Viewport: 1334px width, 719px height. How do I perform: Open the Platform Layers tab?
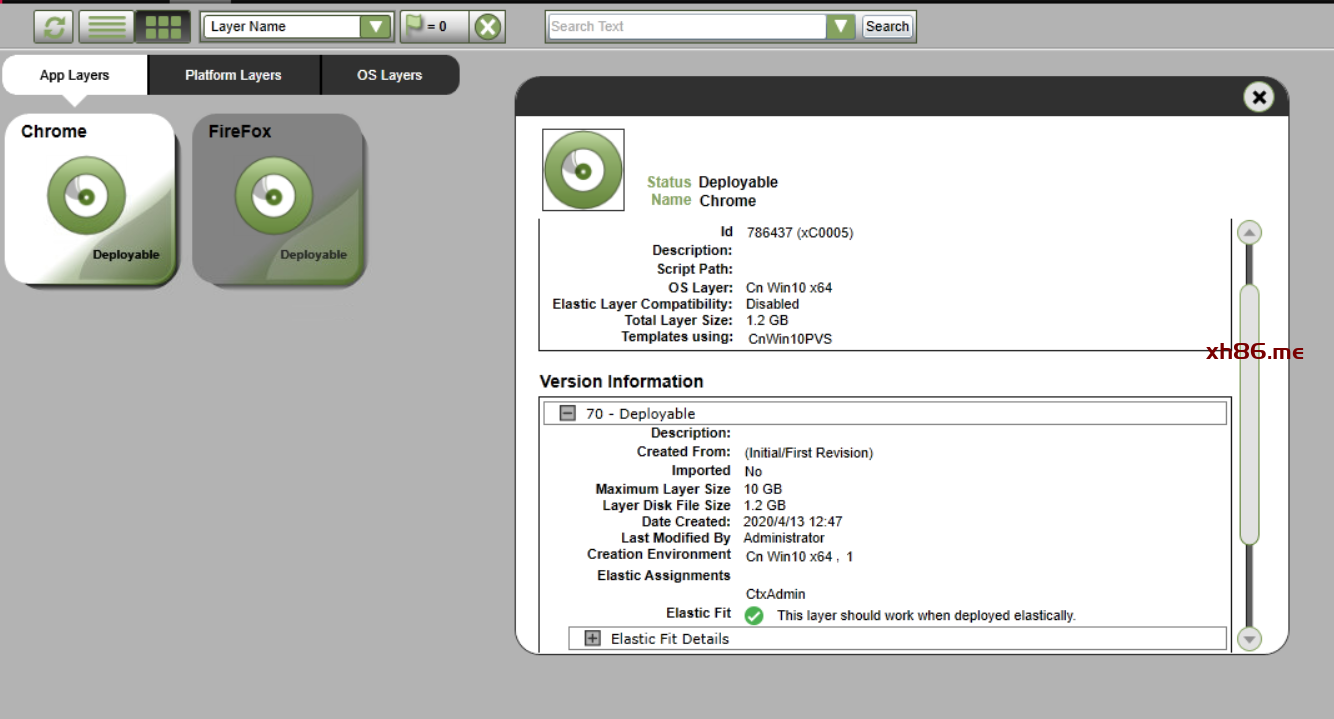click(233, 75)
